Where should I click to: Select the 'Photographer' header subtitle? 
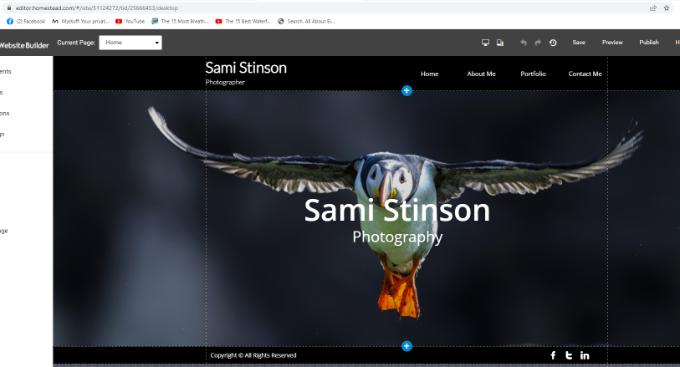pyautogui.click(x=225, y=82)
